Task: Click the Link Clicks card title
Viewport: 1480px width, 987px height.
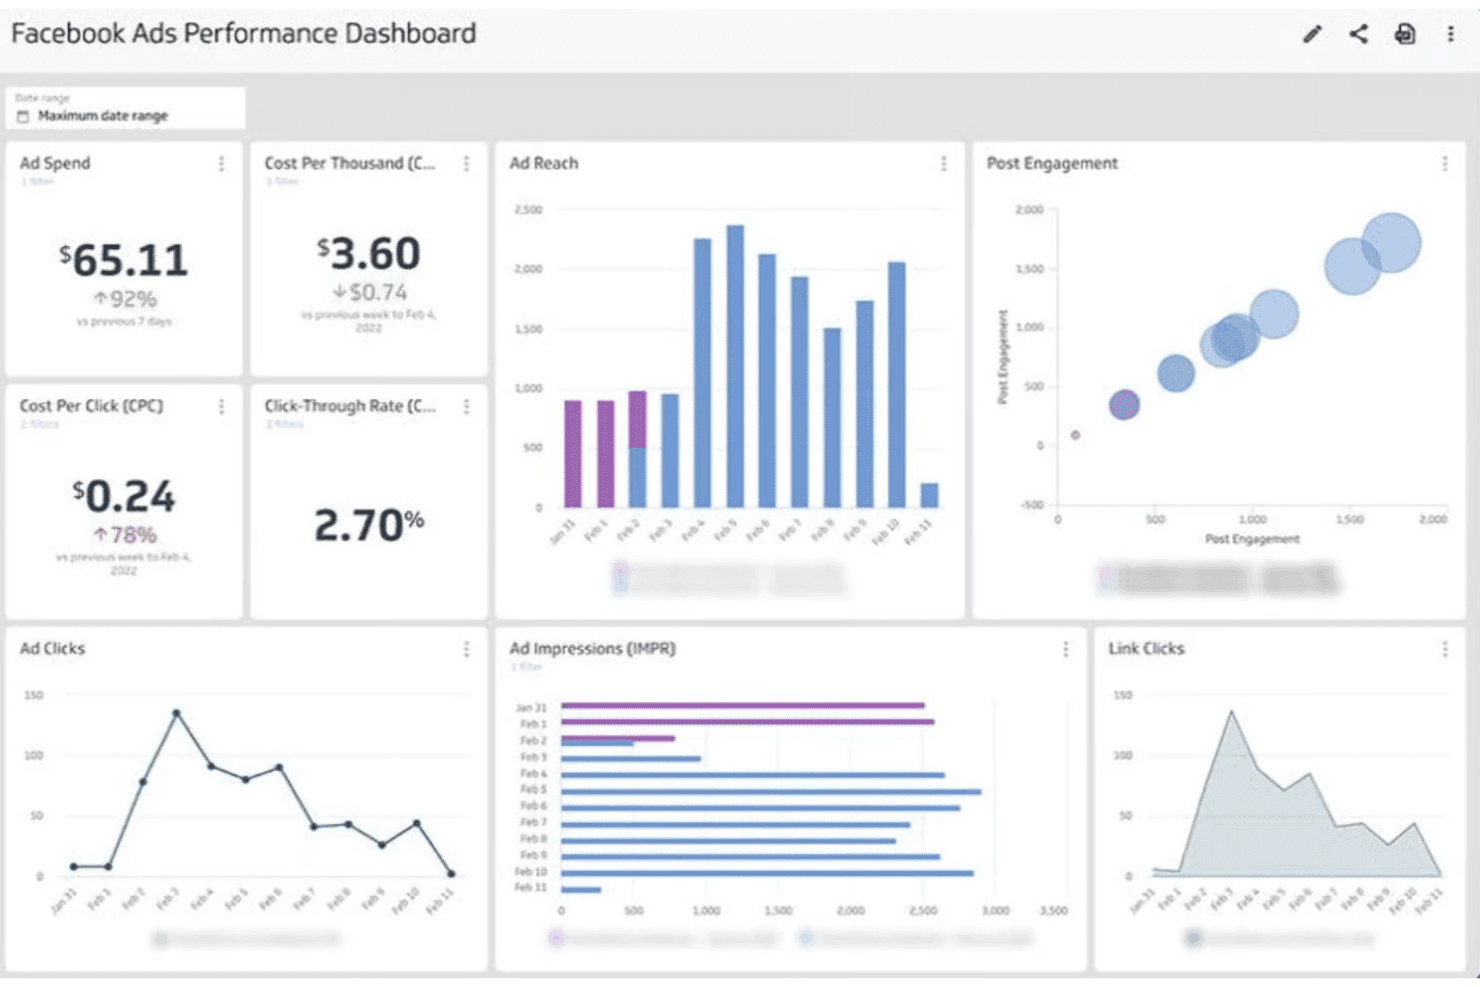Action: click(1146, 648)
